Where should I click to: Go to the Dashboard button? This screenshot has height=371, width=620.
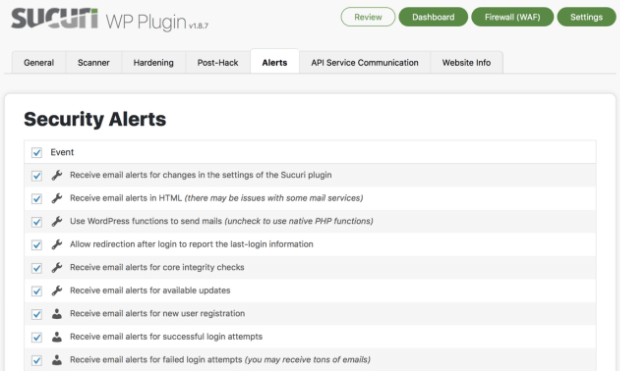[433, 17]
